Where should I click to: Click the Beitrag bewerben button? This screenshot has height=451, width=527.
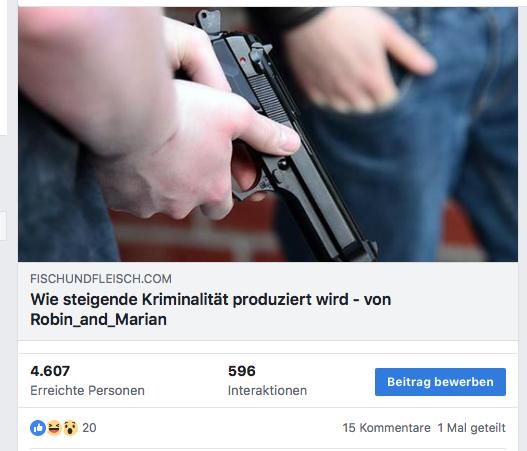440,382
